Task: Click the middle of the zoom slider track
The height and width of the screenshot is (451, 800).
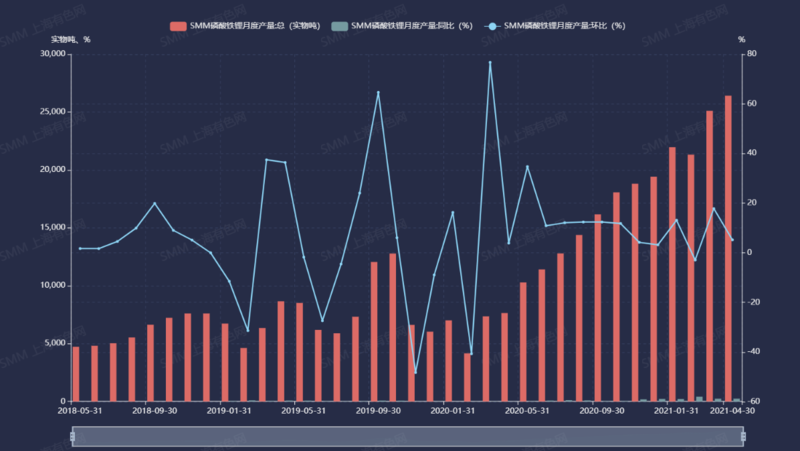Action: point(407,436)
